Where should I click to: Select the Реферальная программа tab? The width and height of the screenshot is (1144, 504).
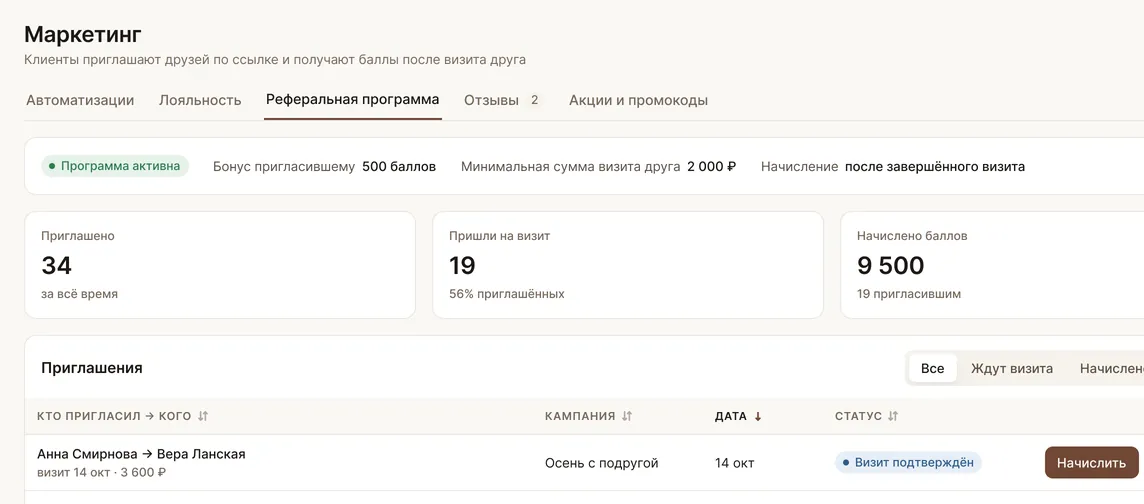click(352, 100)
